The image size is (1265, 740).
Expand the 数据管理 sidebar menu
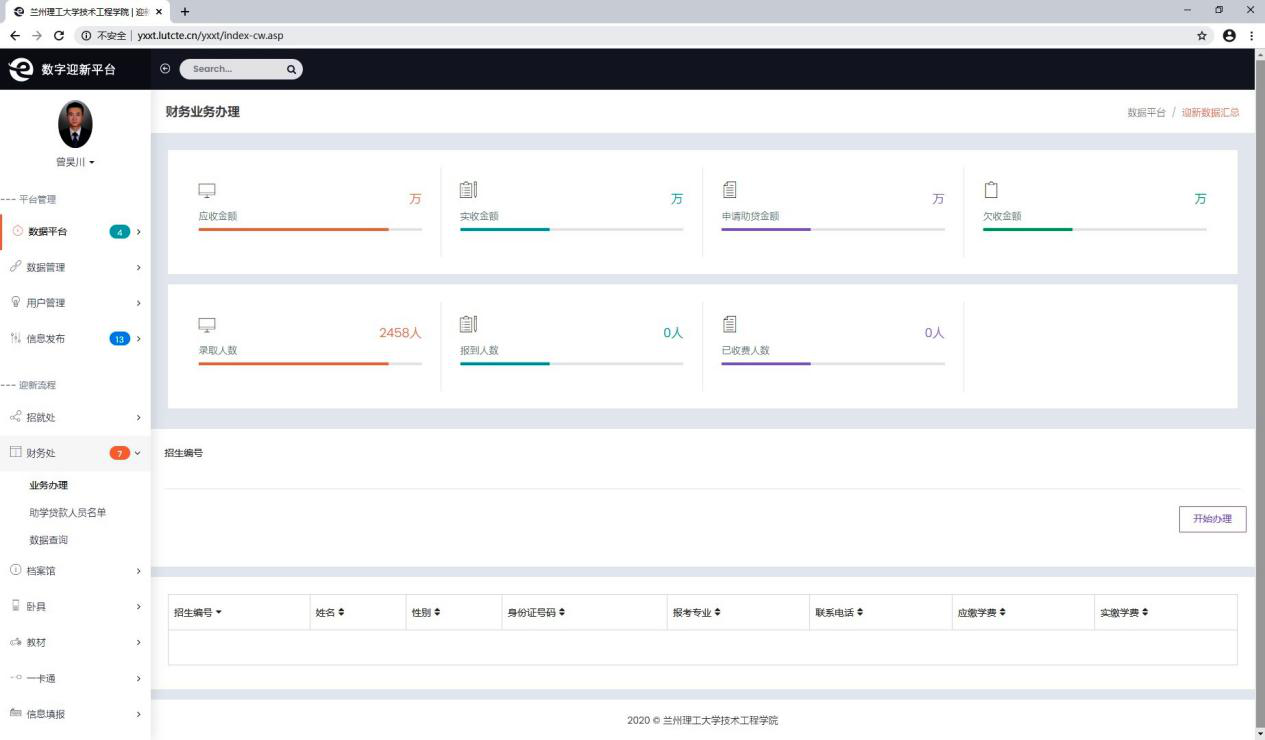pos(75,267)
